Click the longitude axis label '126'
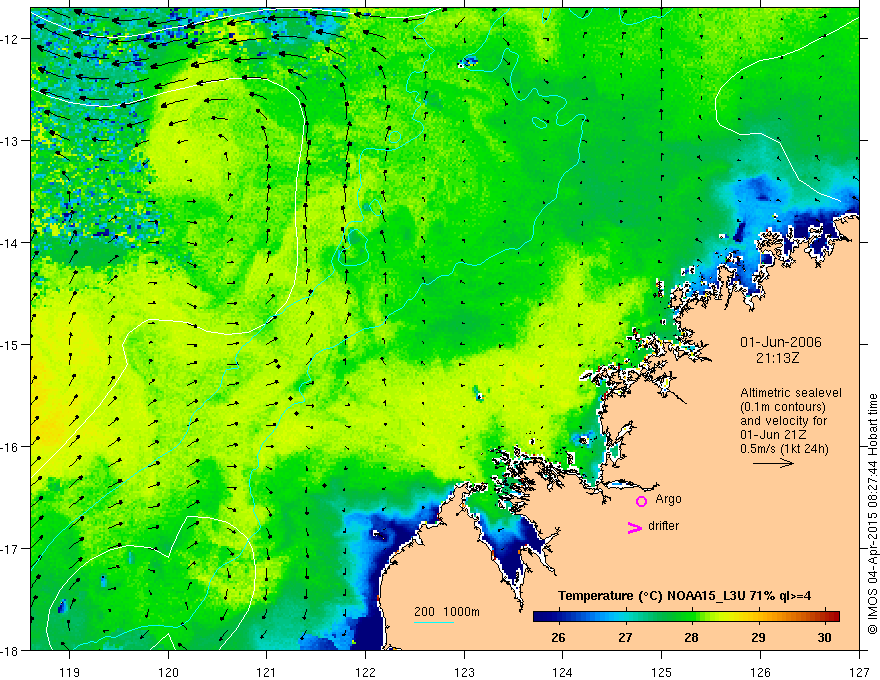Image resolution: width=880 pixels, height=680 pixels. 760,672
